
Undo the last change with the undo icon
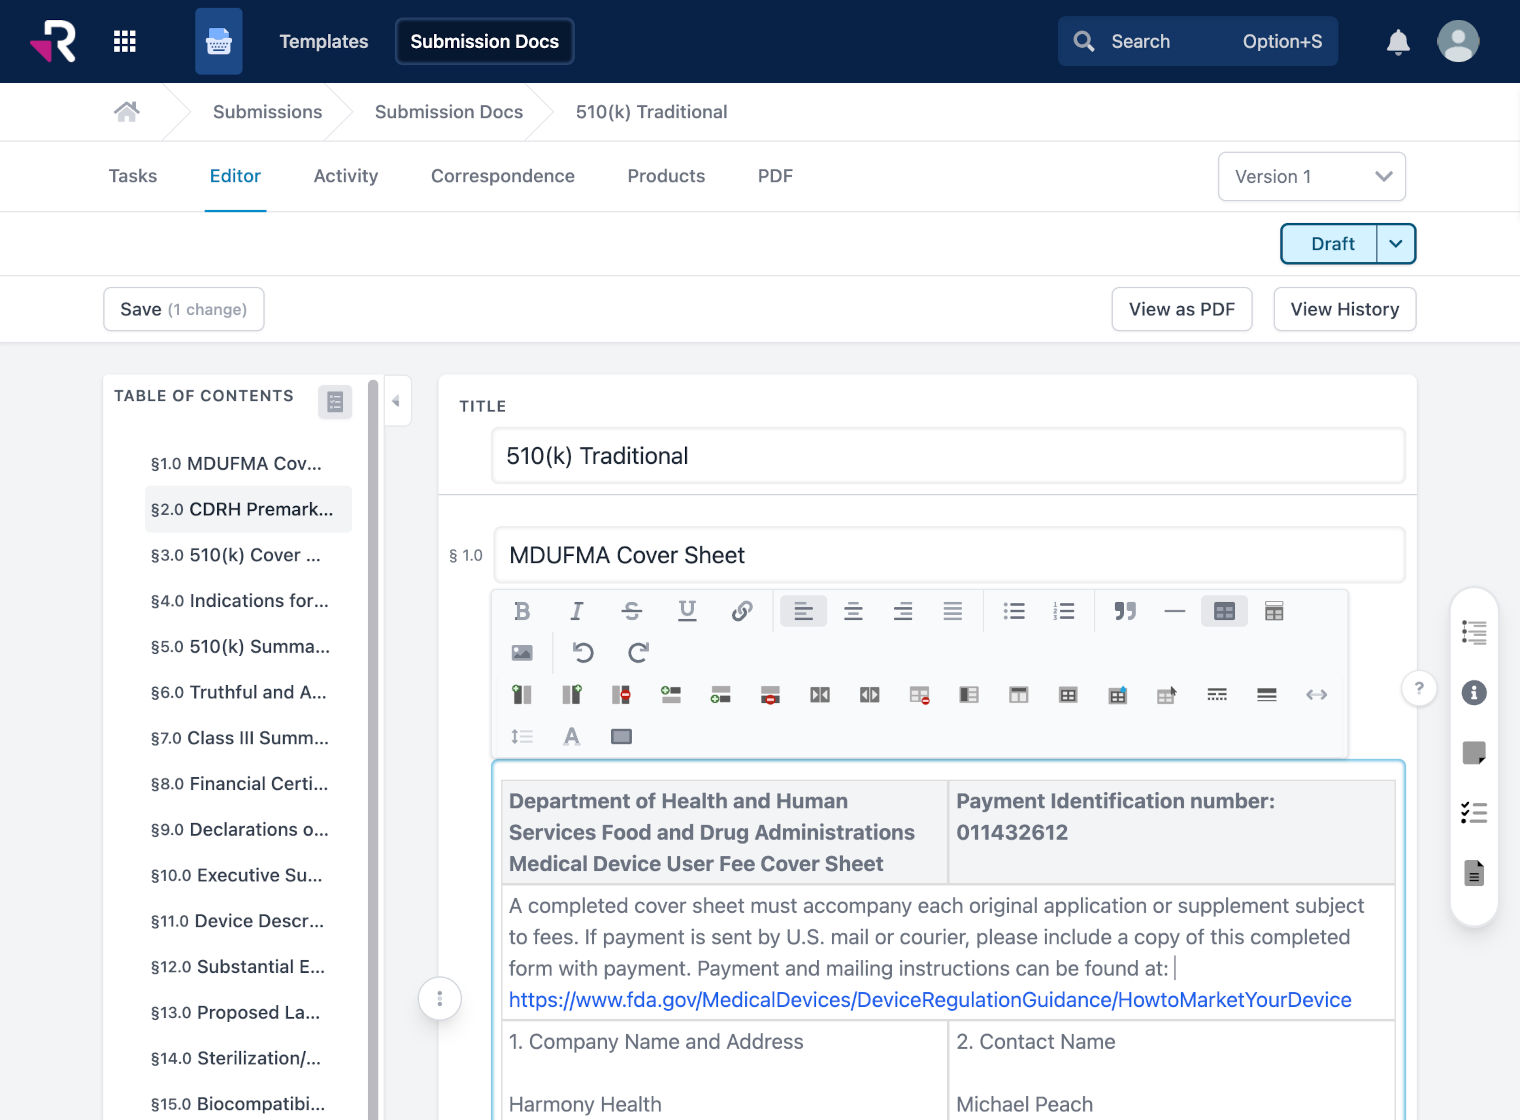(x=583, y=652)
